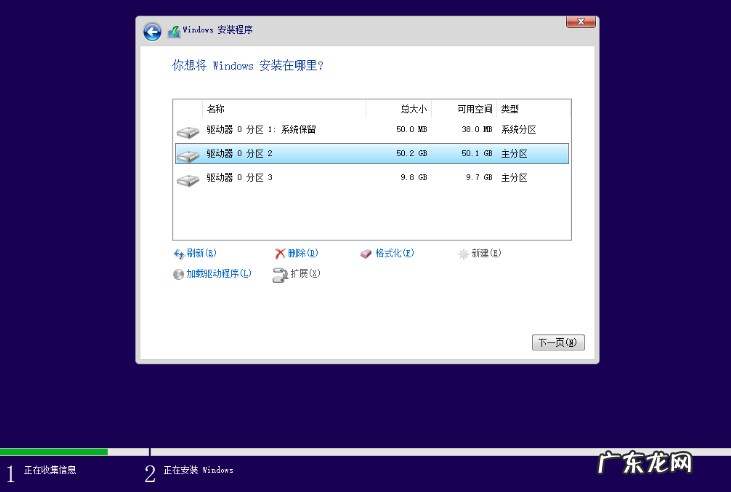
Task: Refresh the list via 刷新(R)
Action: pyautogui.click(x=201, y=253)
